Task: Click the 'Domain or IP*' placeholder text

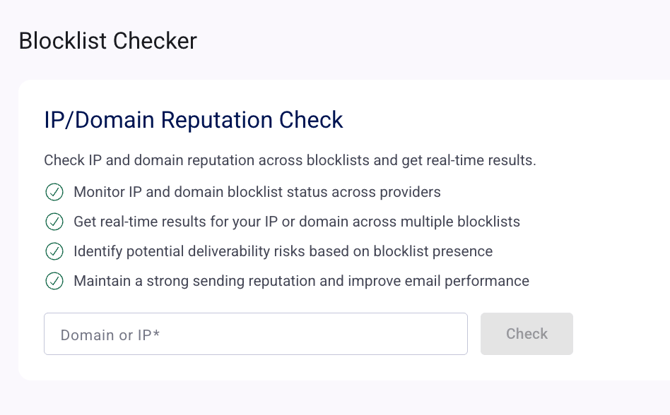Action: 110,335
